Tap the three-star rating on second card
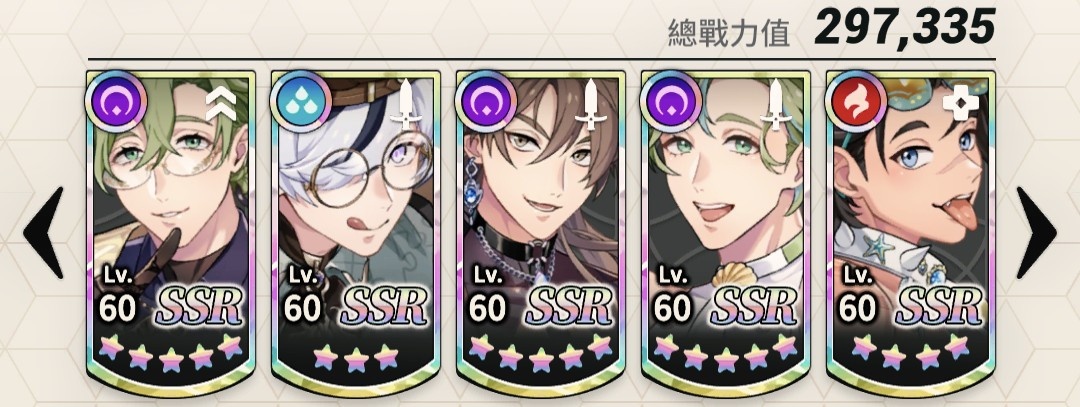 pos(356,357)
